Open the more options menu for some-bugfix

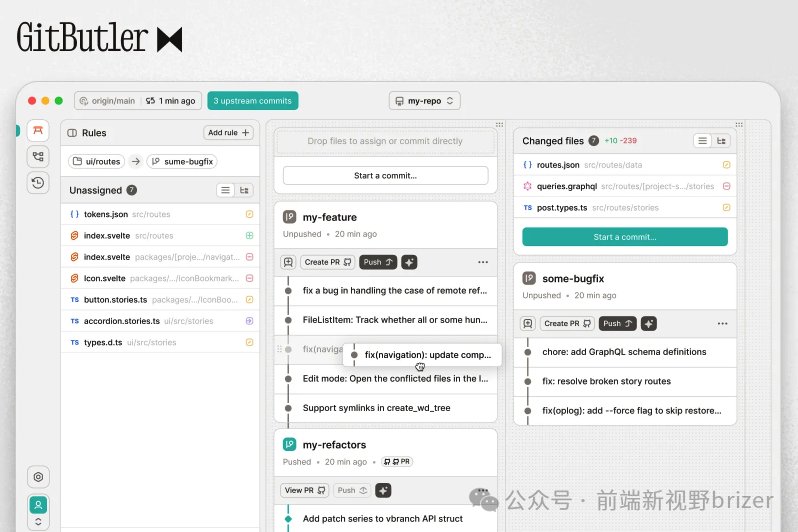tap(723, 324)
